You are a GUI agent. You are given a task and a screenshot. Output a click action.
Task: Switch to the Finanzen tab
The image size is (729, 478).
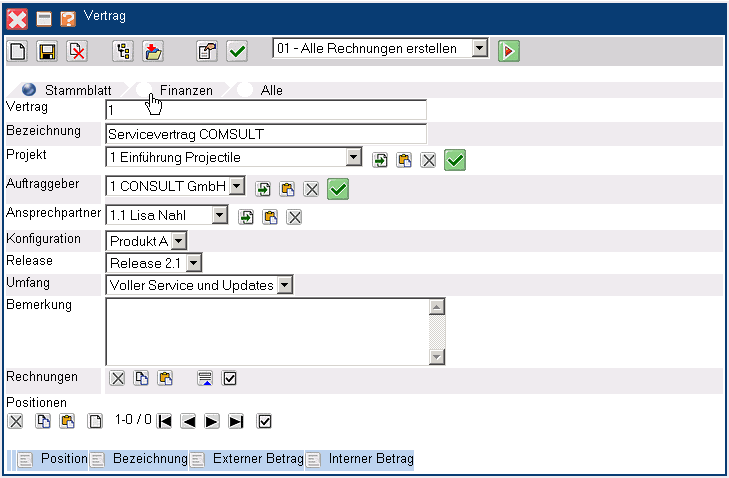point(186,90)
